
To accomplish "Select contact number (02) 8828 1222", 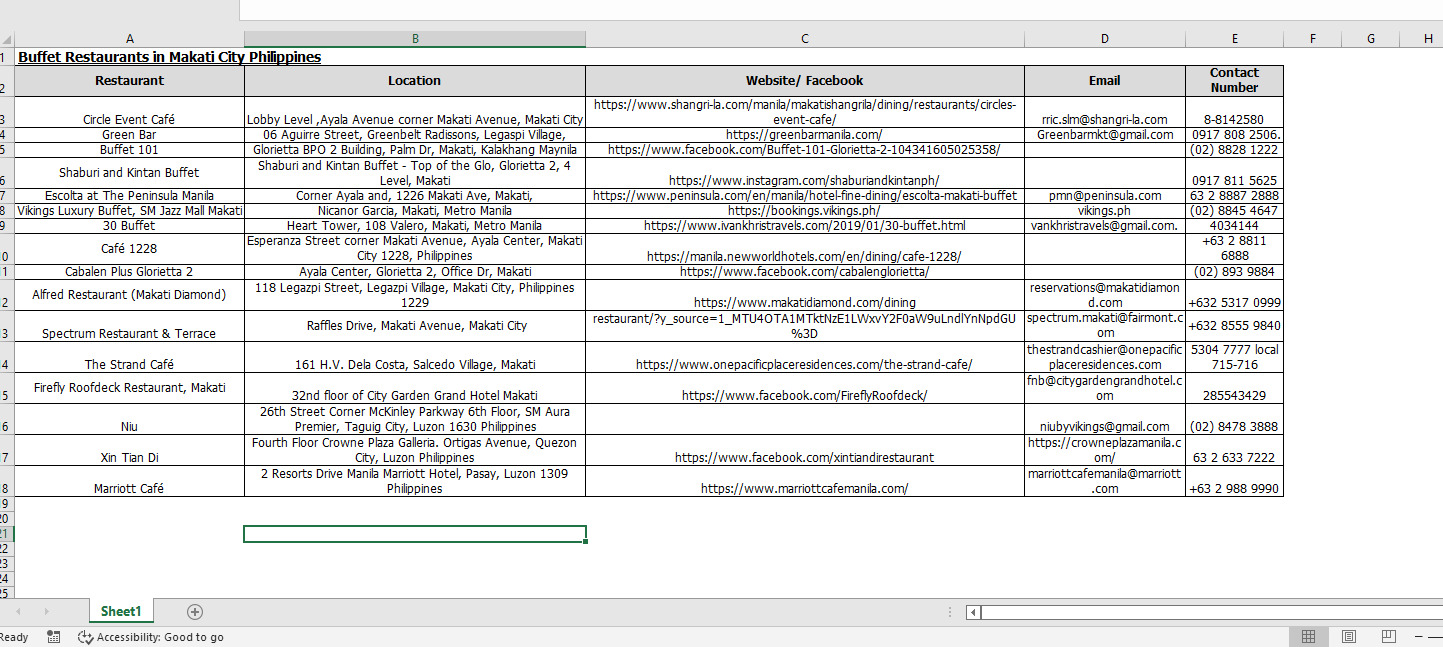I will coord(1234,150).
